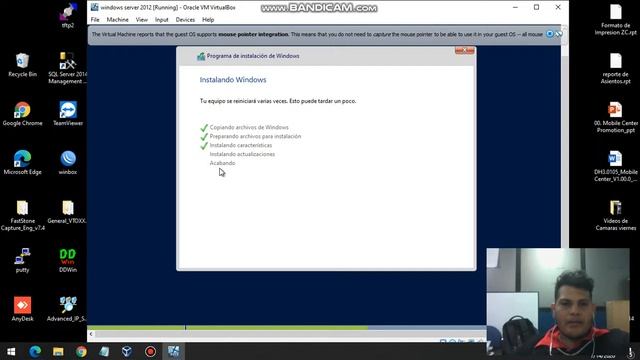
Task: Open reporte de Asientos.rpt file
Action: coord(616,69)
